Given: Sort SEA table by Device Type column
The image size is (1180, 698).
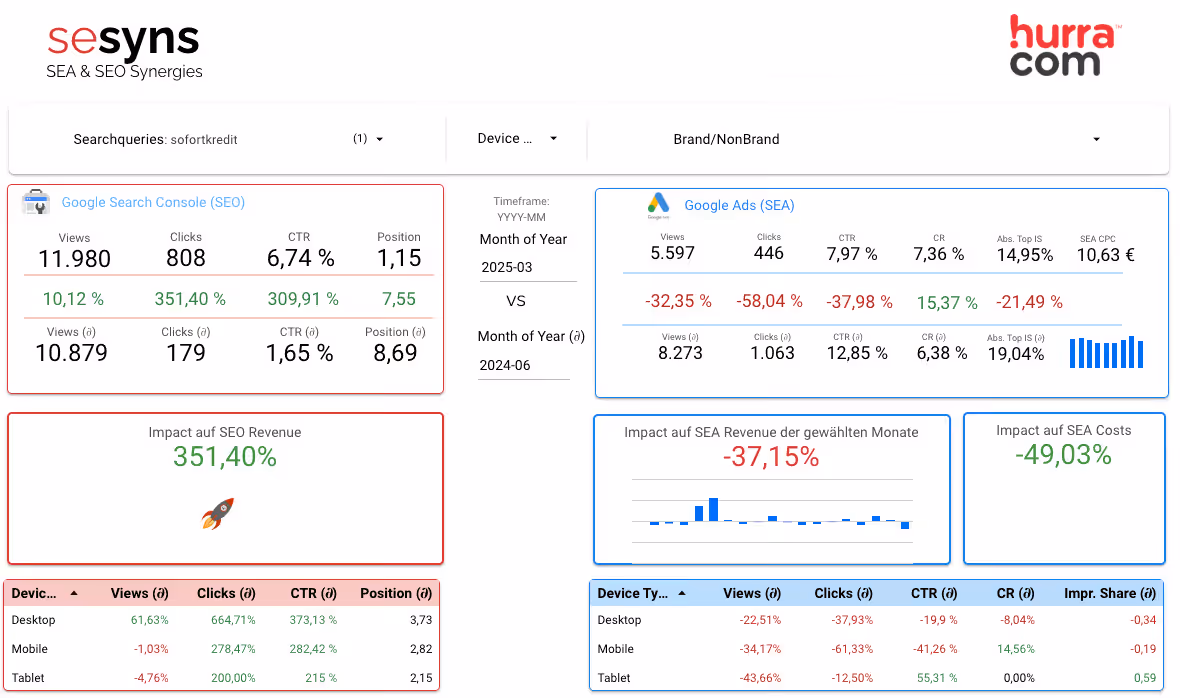Looking at the screenshot, I should coord(641,593).
